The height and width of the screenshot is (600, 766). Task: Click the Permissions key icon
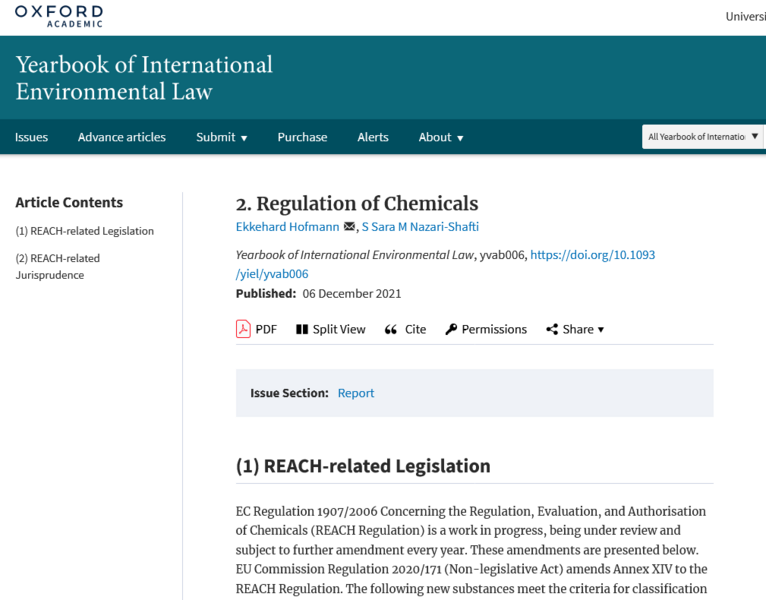click(451, 329)
